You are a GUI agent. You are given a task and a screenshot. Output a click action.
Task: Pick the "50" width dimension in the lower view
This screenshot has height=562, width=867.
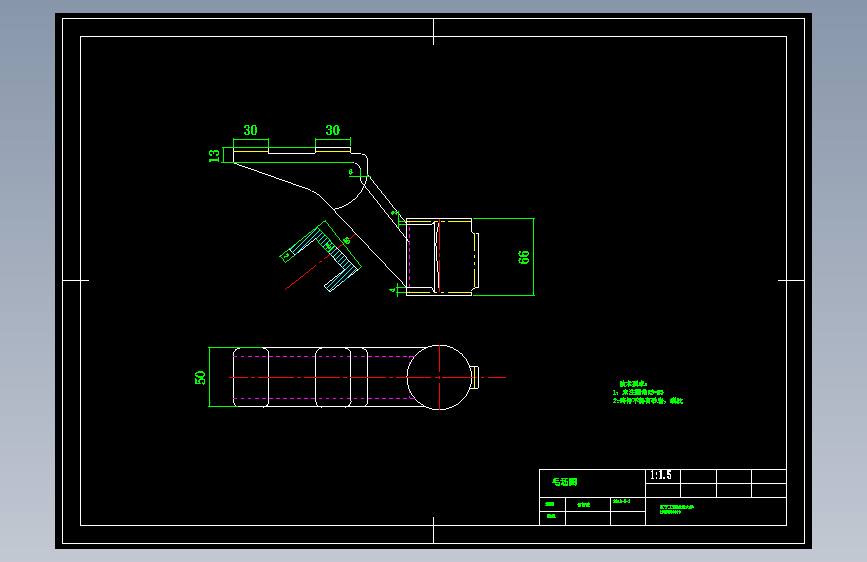200,378
